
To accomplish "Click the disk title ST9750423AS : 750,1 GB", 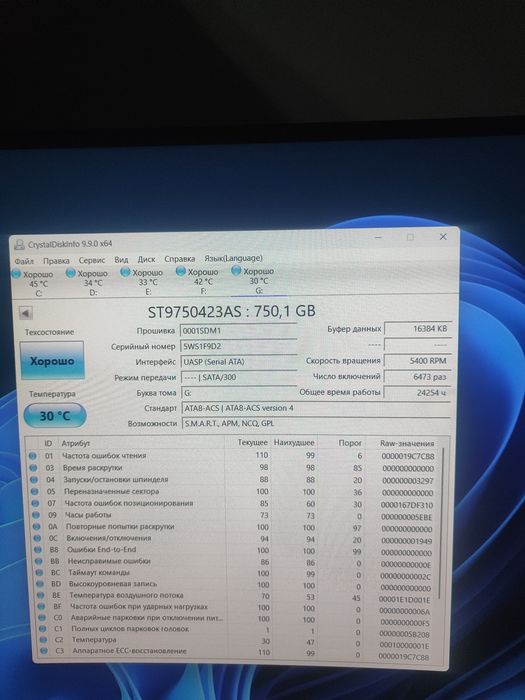I will pos(232,311).
